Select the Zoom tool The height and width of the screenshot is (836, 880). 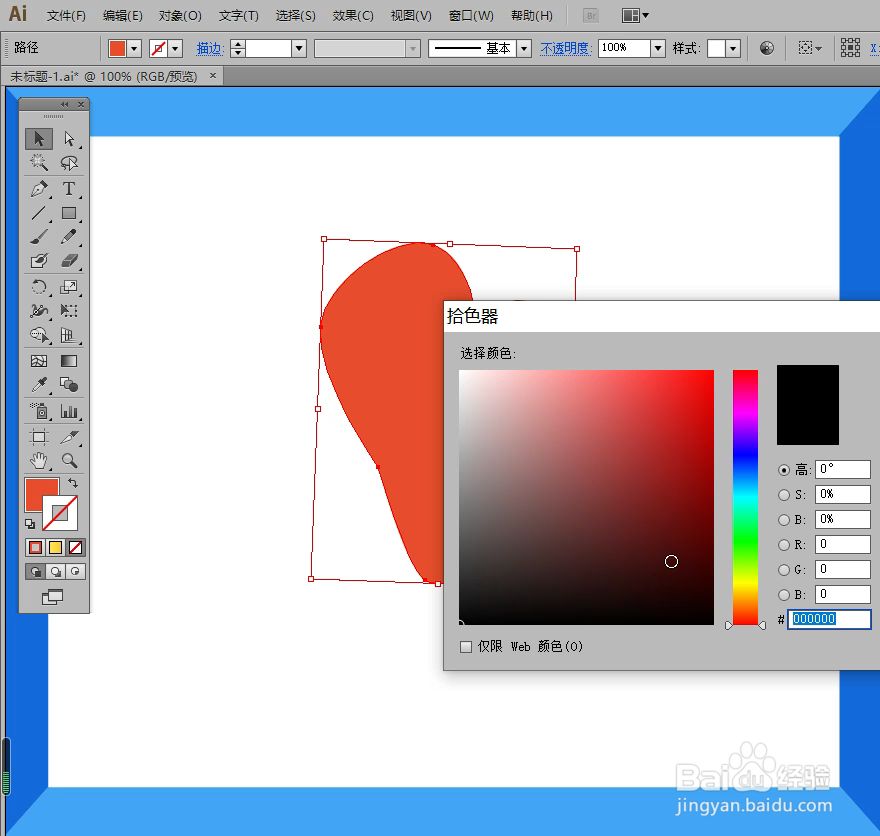69,461
